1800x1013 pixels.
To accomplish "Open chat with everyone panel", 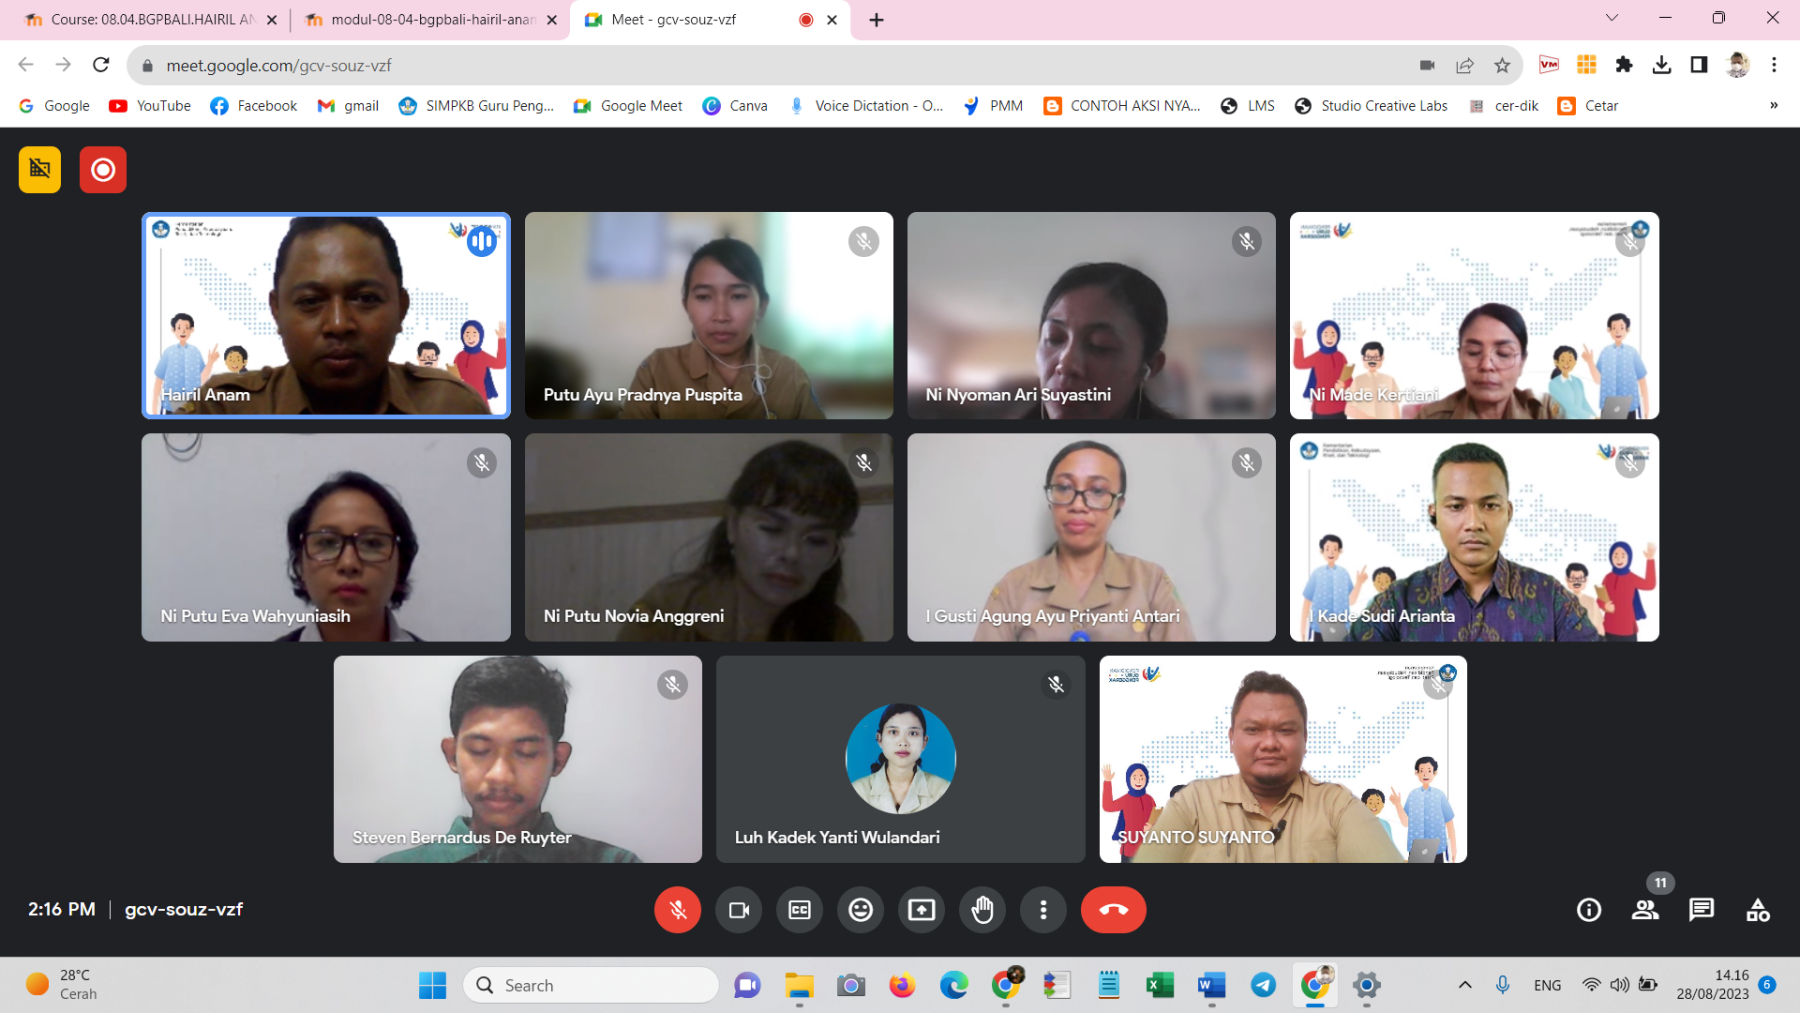I will tap(1700, 909).
